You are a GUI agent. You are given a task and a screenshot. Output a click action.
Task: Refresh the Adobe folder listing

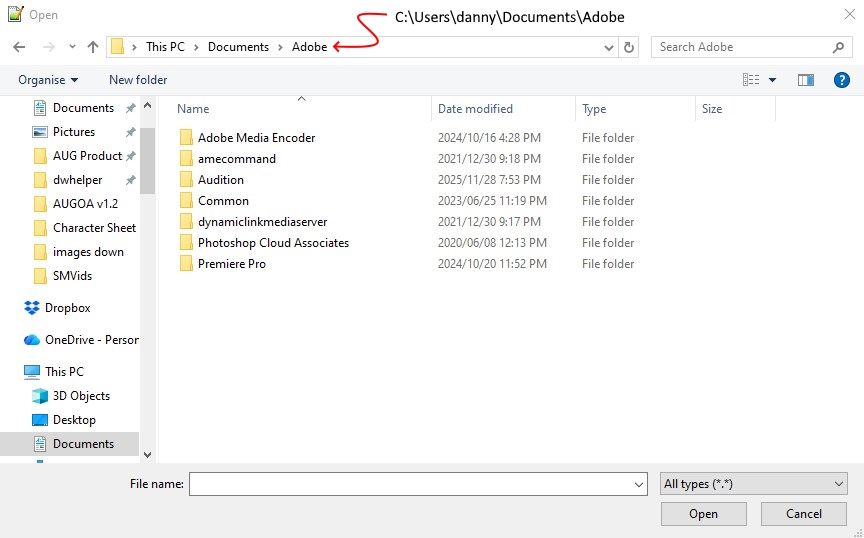[629, 47]
